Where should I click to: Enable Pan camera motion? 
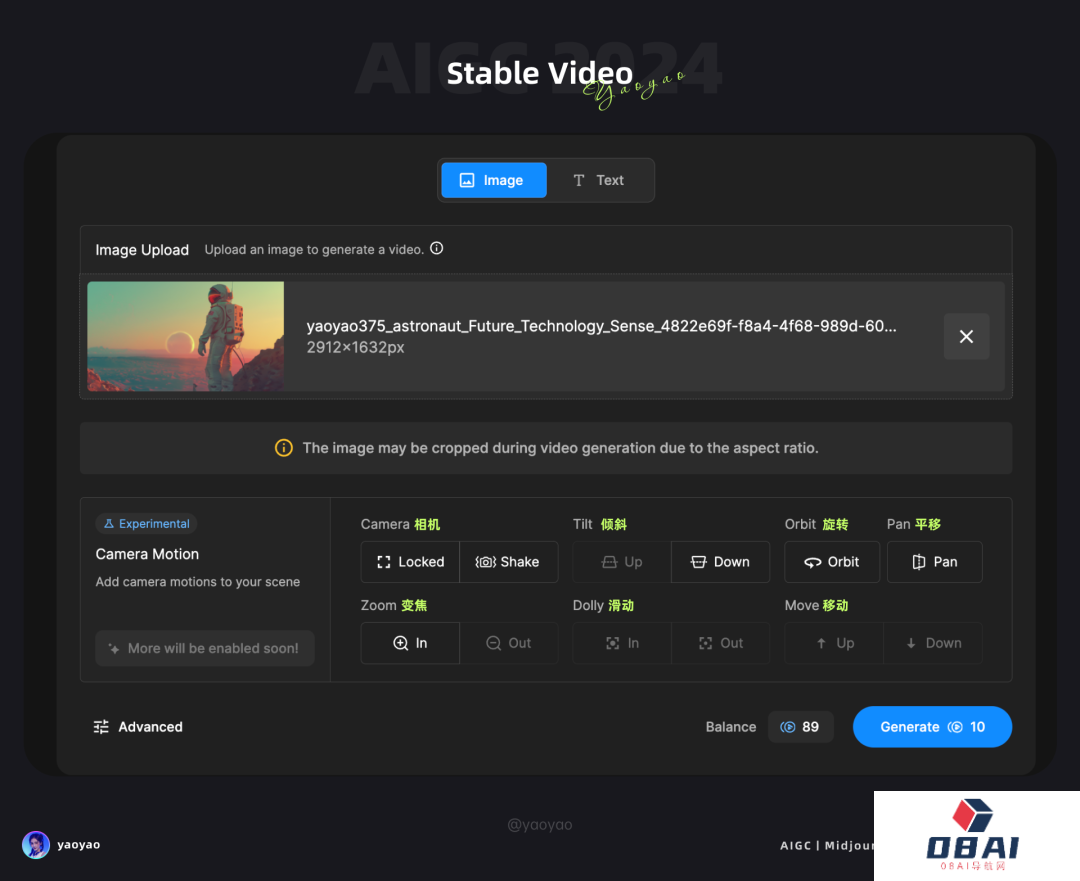935,562
